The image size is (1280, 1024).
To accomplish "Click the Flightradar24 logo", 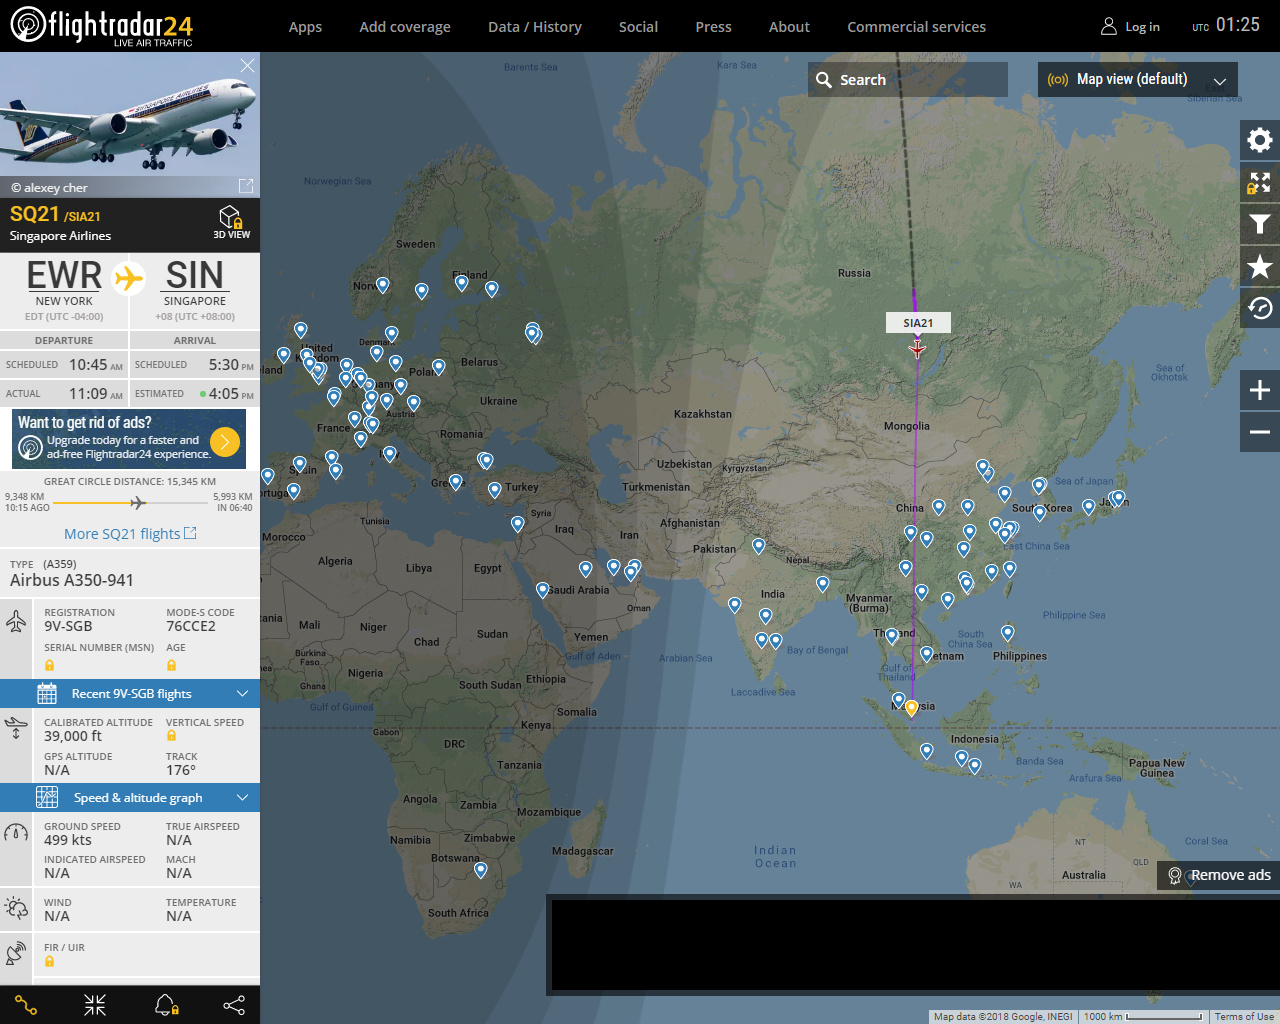I will 101,26.
